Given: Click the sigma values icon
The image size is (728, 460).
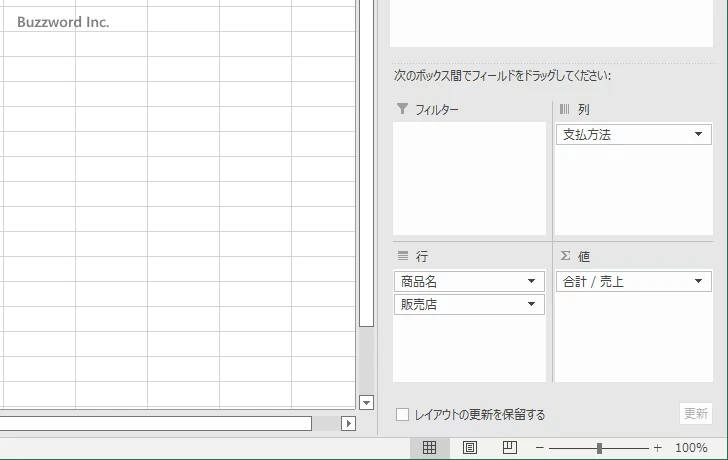Looking at the screenshot, I should click(x=565, y=256).
